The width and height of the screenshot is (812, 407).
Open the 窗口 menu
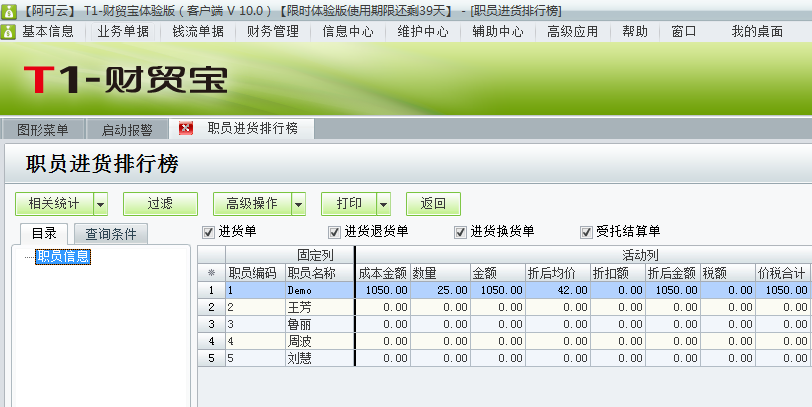pos(684,32)
